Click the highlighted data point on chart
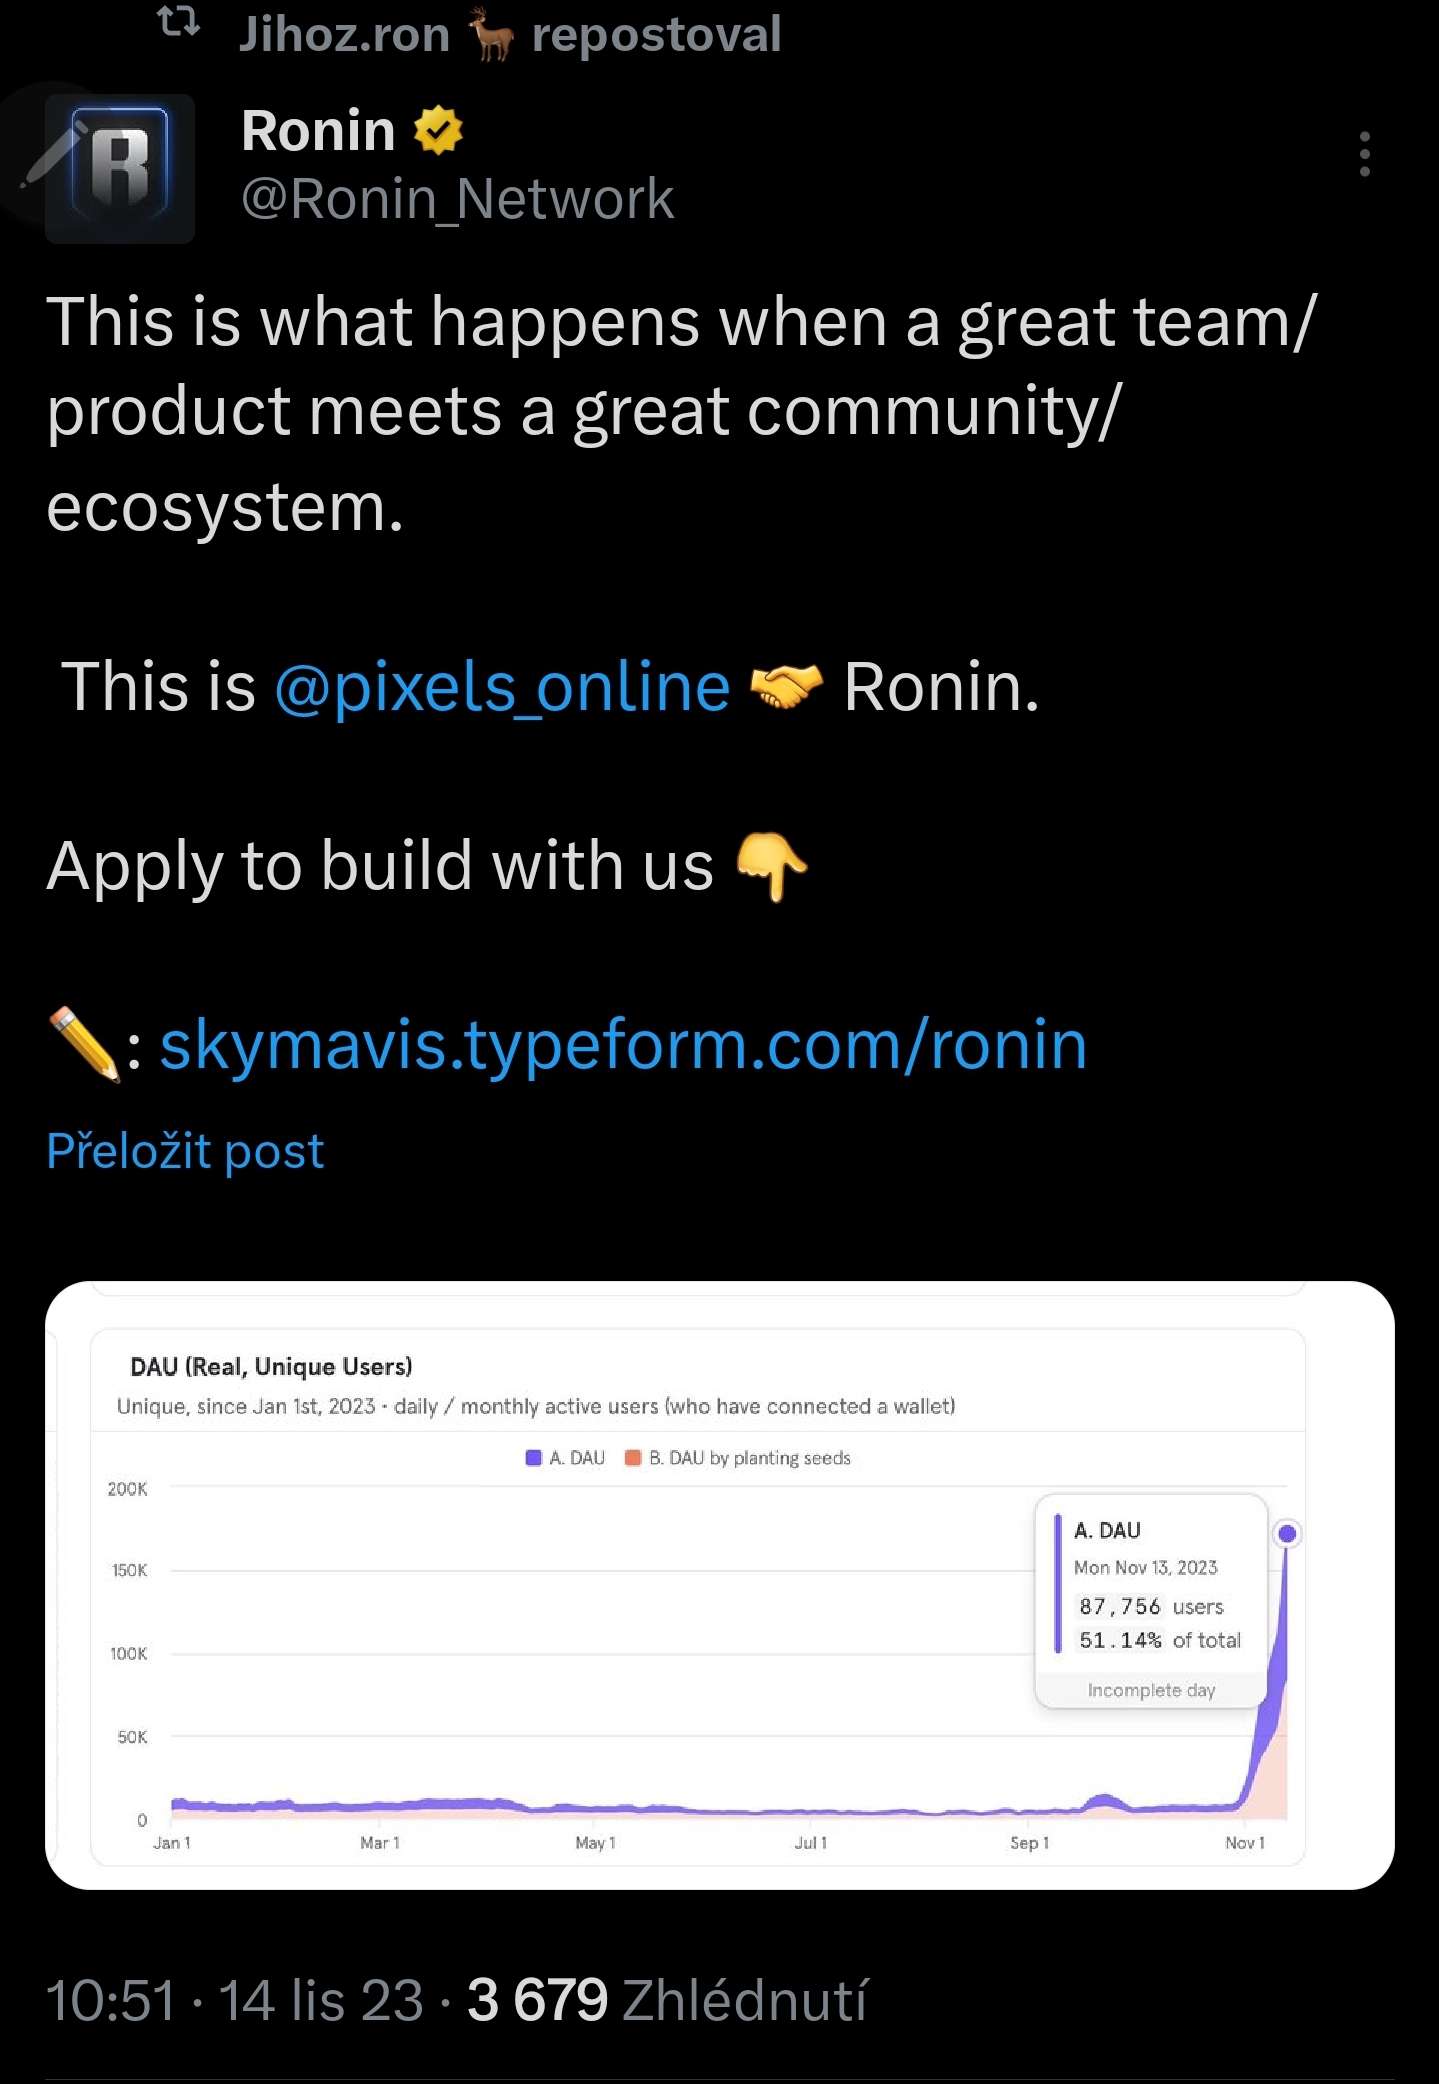This screenshot has width=1439, height=2084. tap(1287, 1533)
